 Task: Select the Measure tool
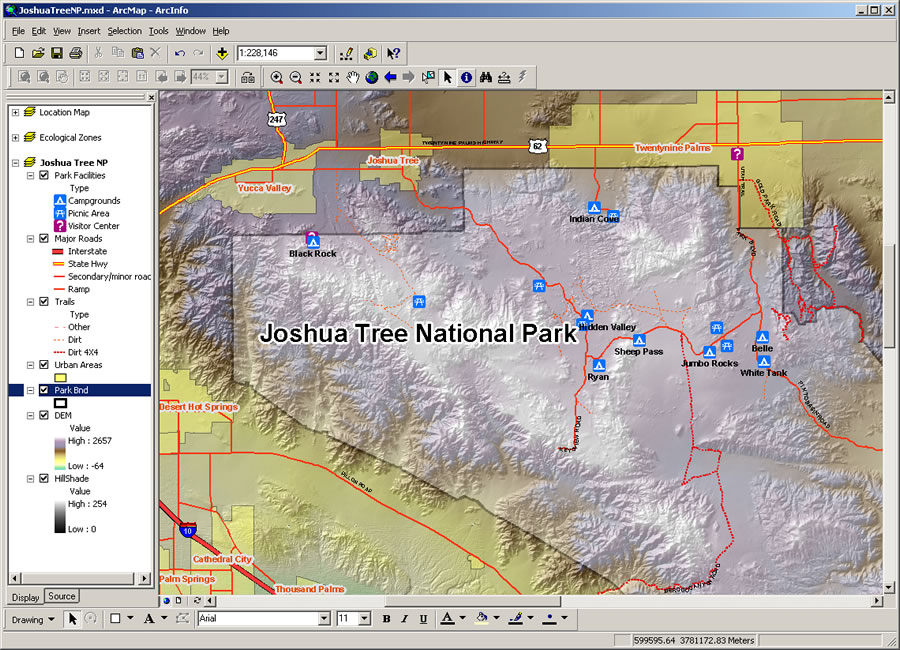(x=505, y=77)
